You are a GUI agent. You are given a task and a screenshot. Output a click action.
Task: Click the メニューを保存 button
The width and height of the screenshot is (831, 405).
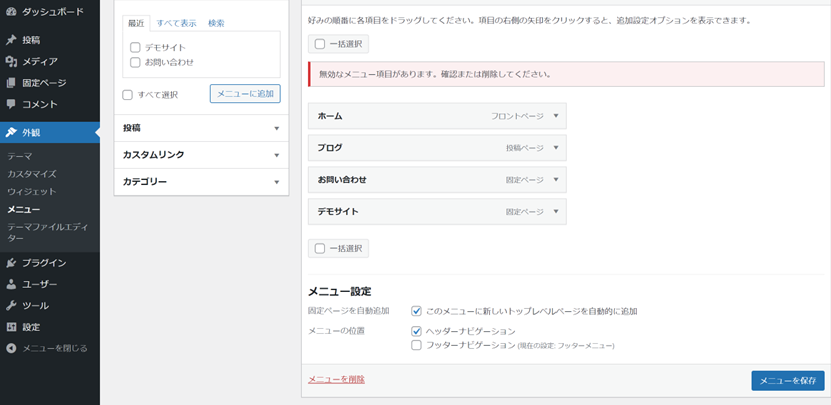(x=787, y=380)
